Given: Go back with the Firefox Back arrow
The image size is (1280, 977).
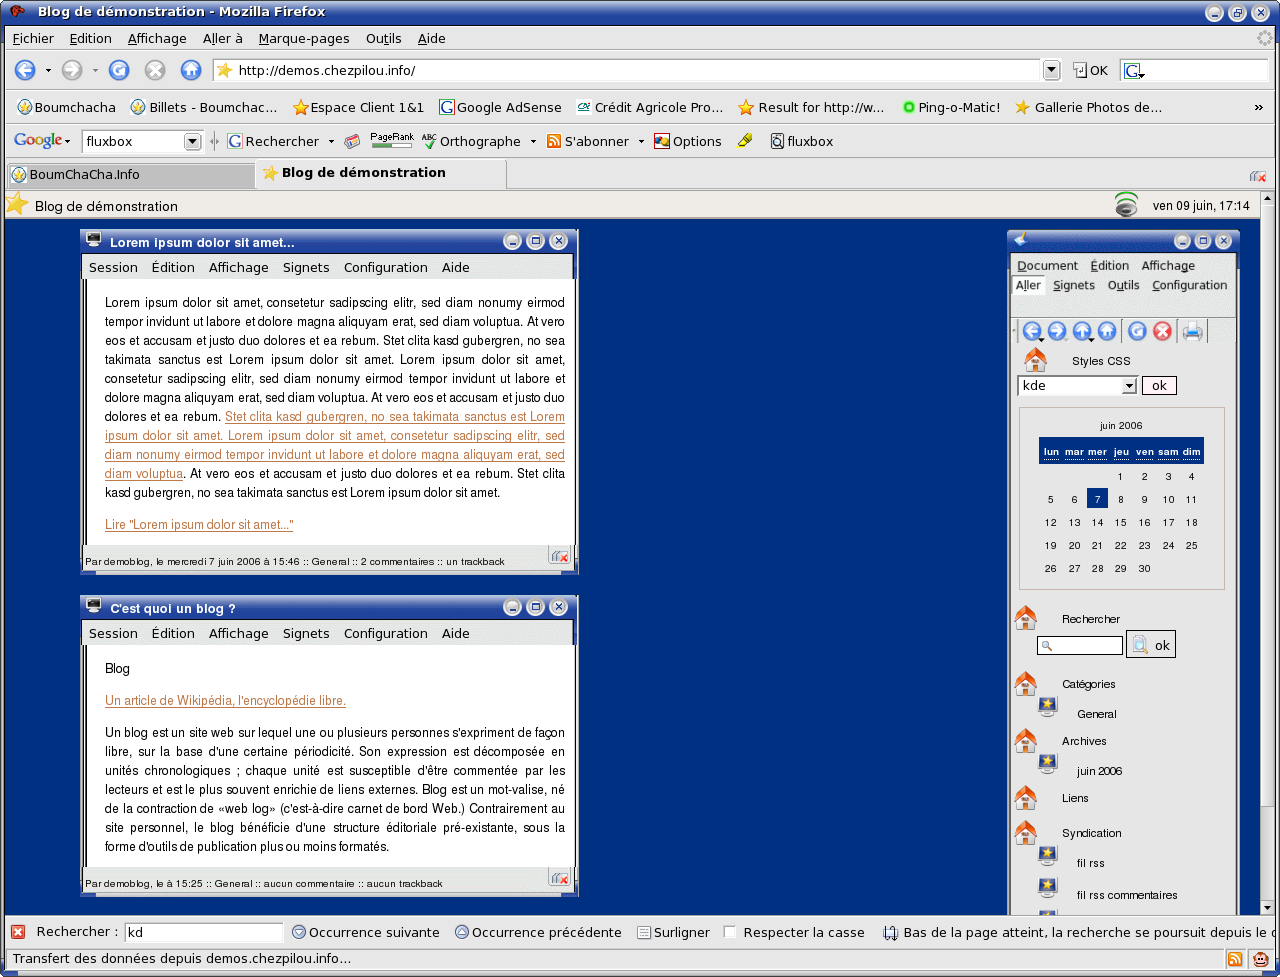Looking at the screenshot, I should coord(25,70).
